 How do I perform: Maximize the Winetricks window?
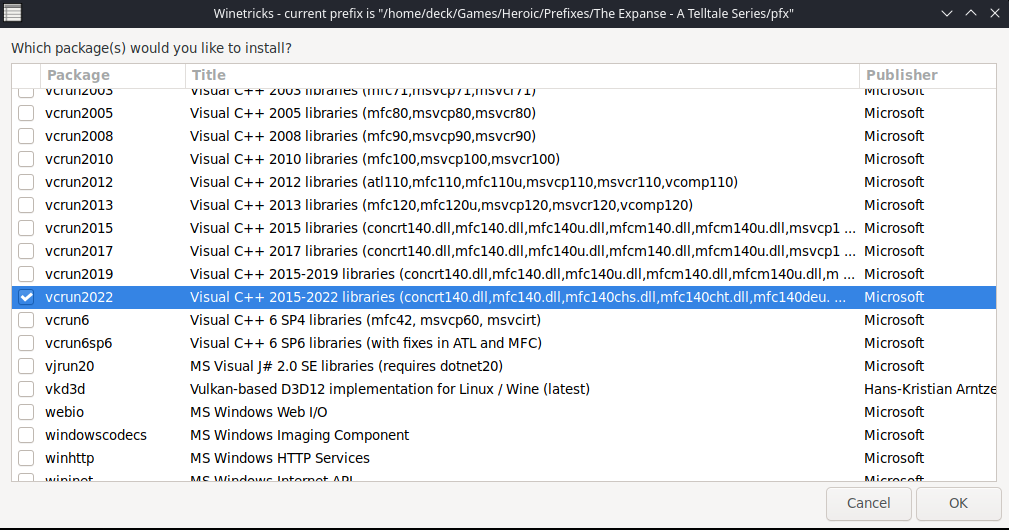970,14
